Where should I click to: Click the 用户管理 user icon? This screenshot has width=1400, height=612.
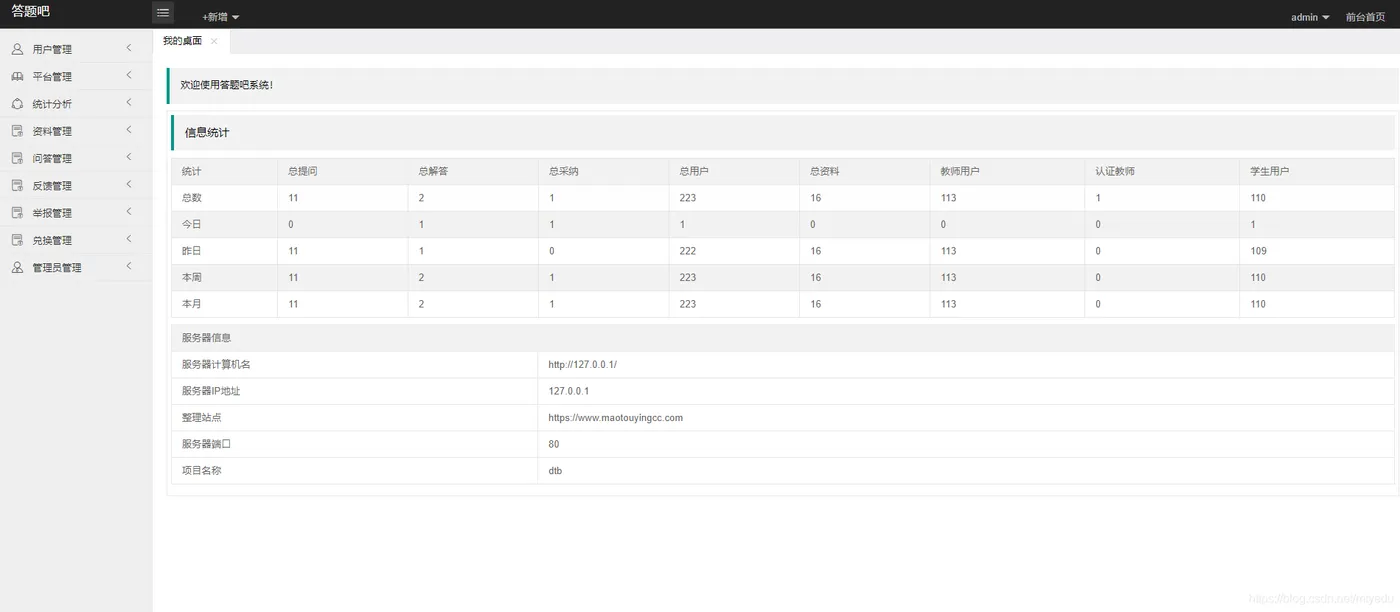17,49
